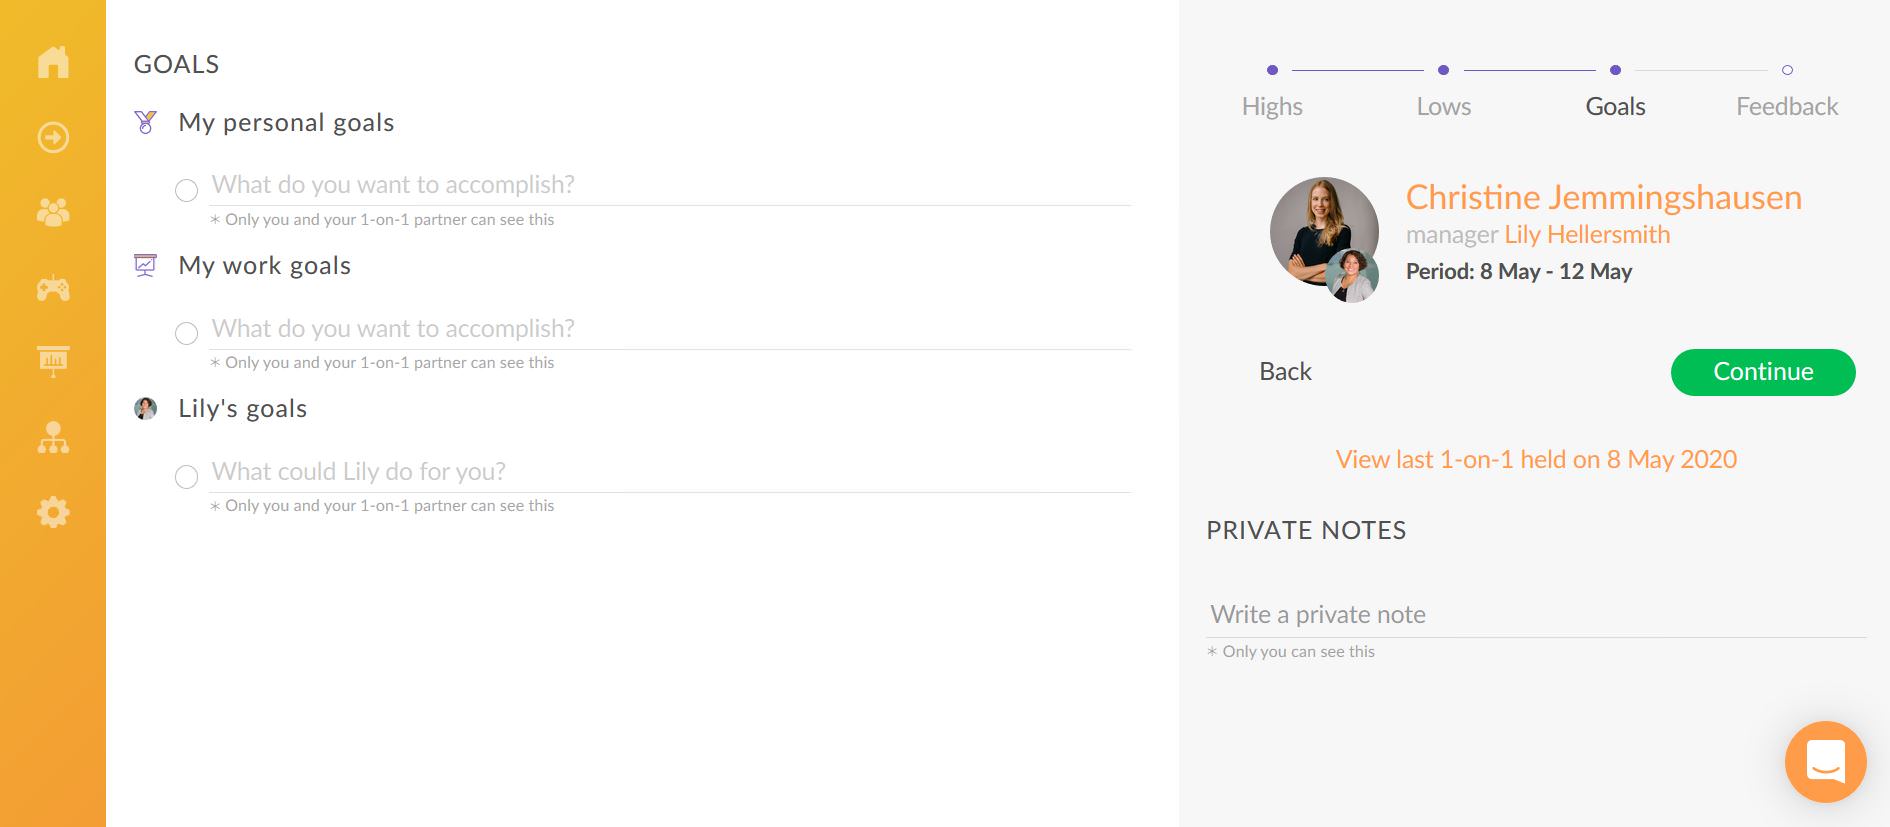Click the medal icon beside personal goals

[x=146, y=123]
